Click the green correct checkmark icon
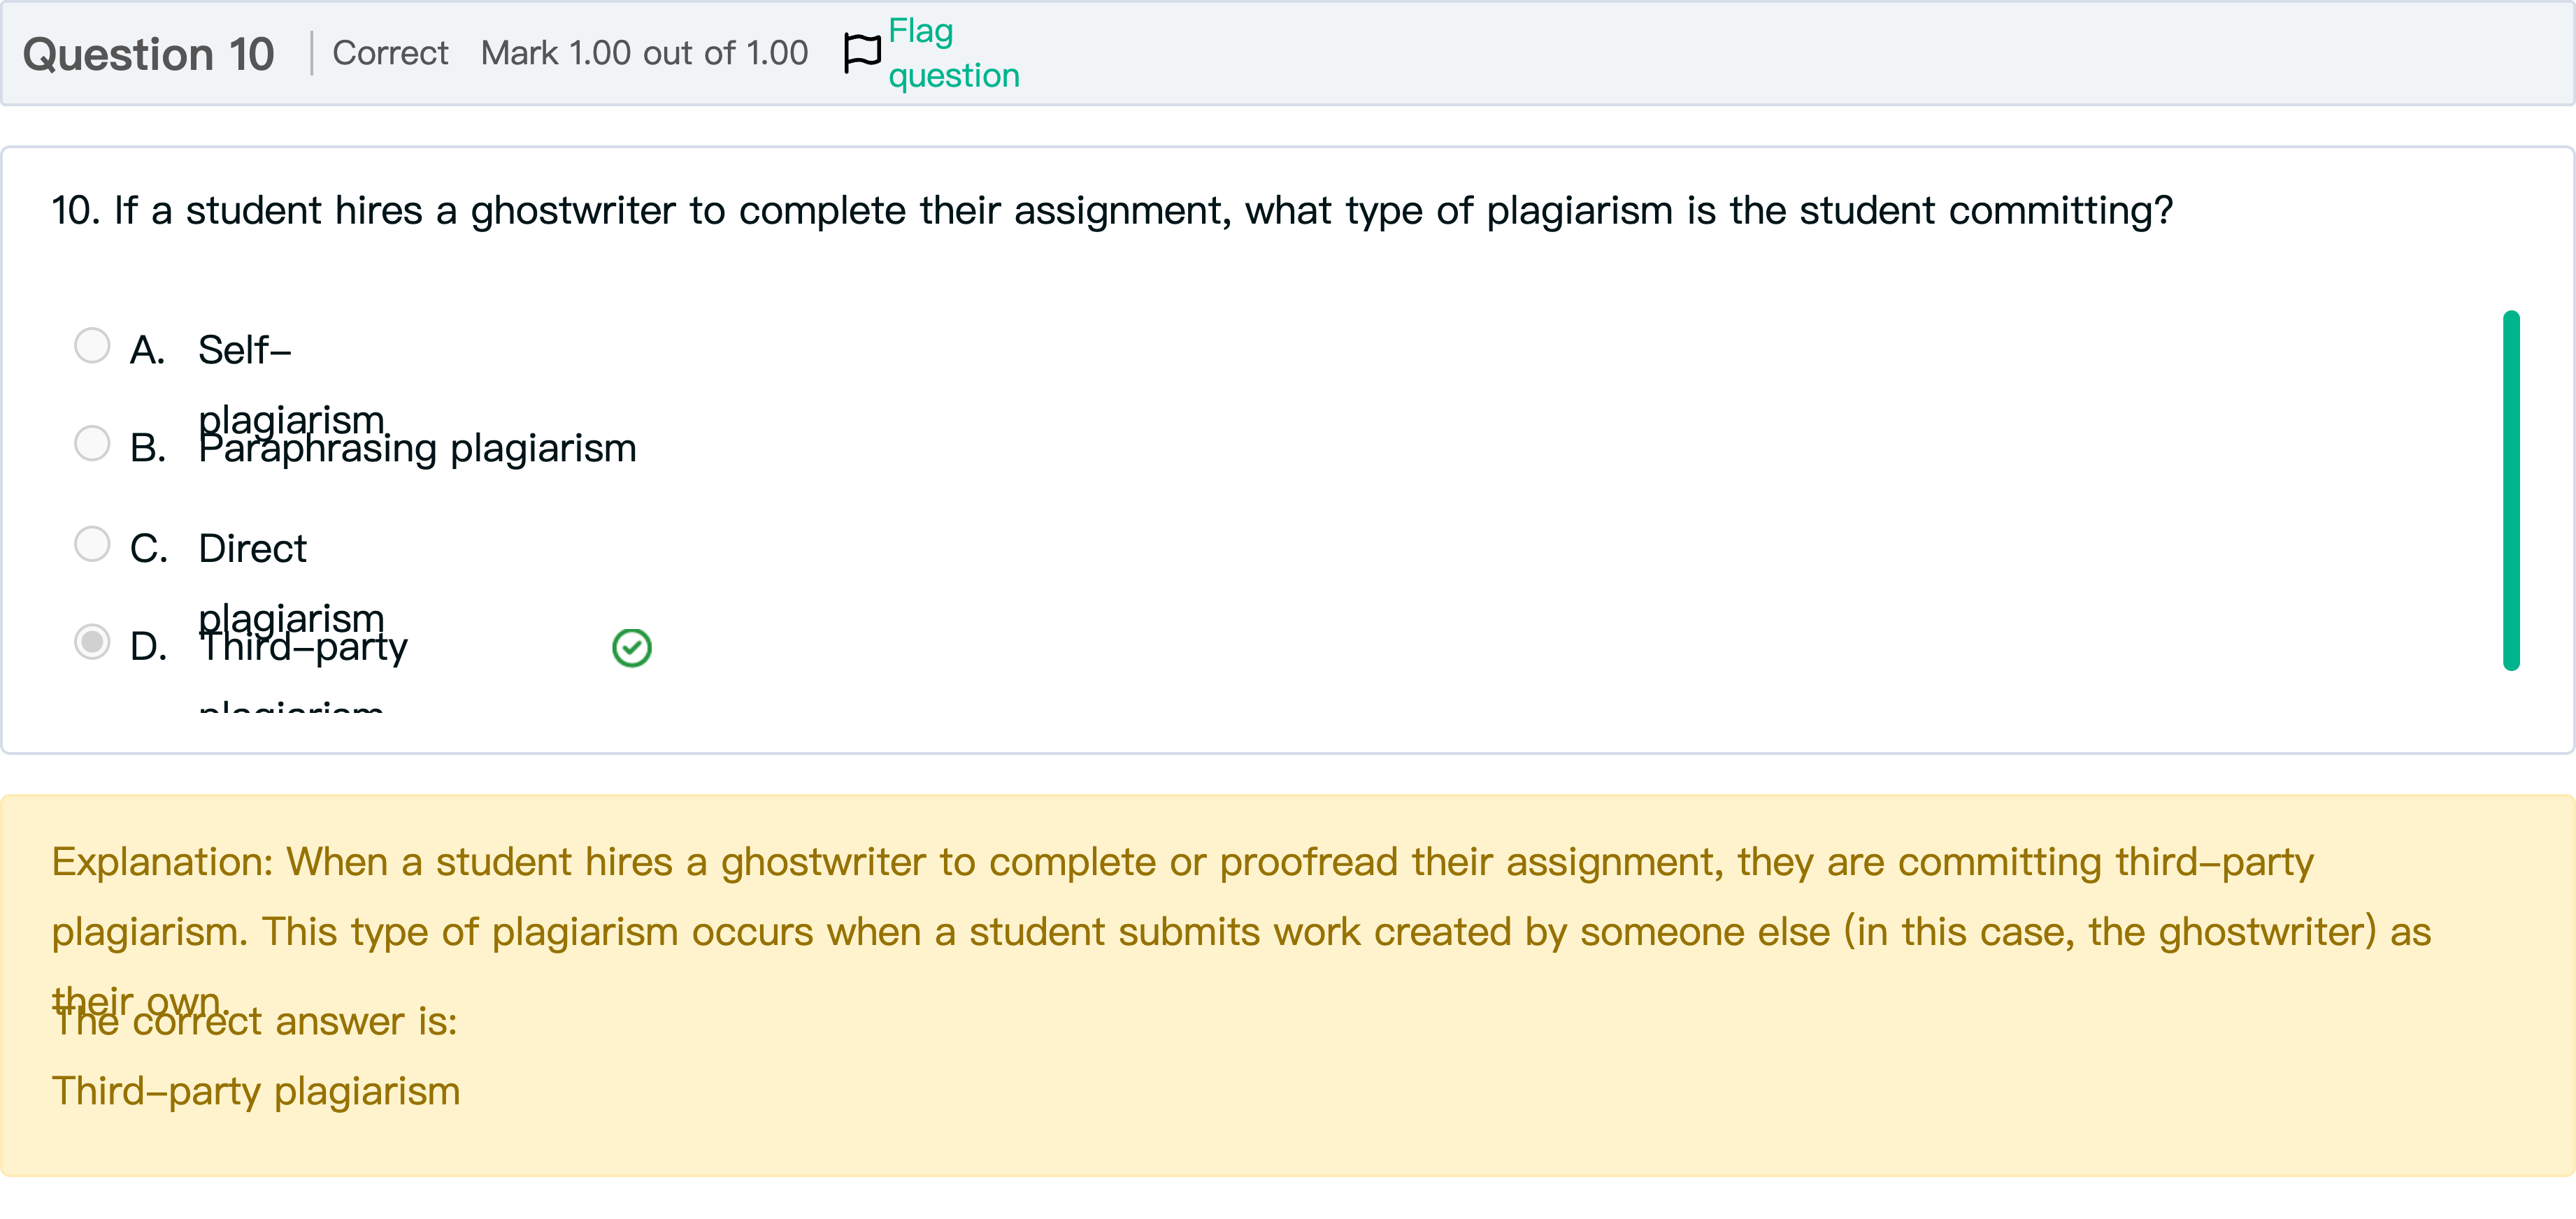 click(631, 648)
